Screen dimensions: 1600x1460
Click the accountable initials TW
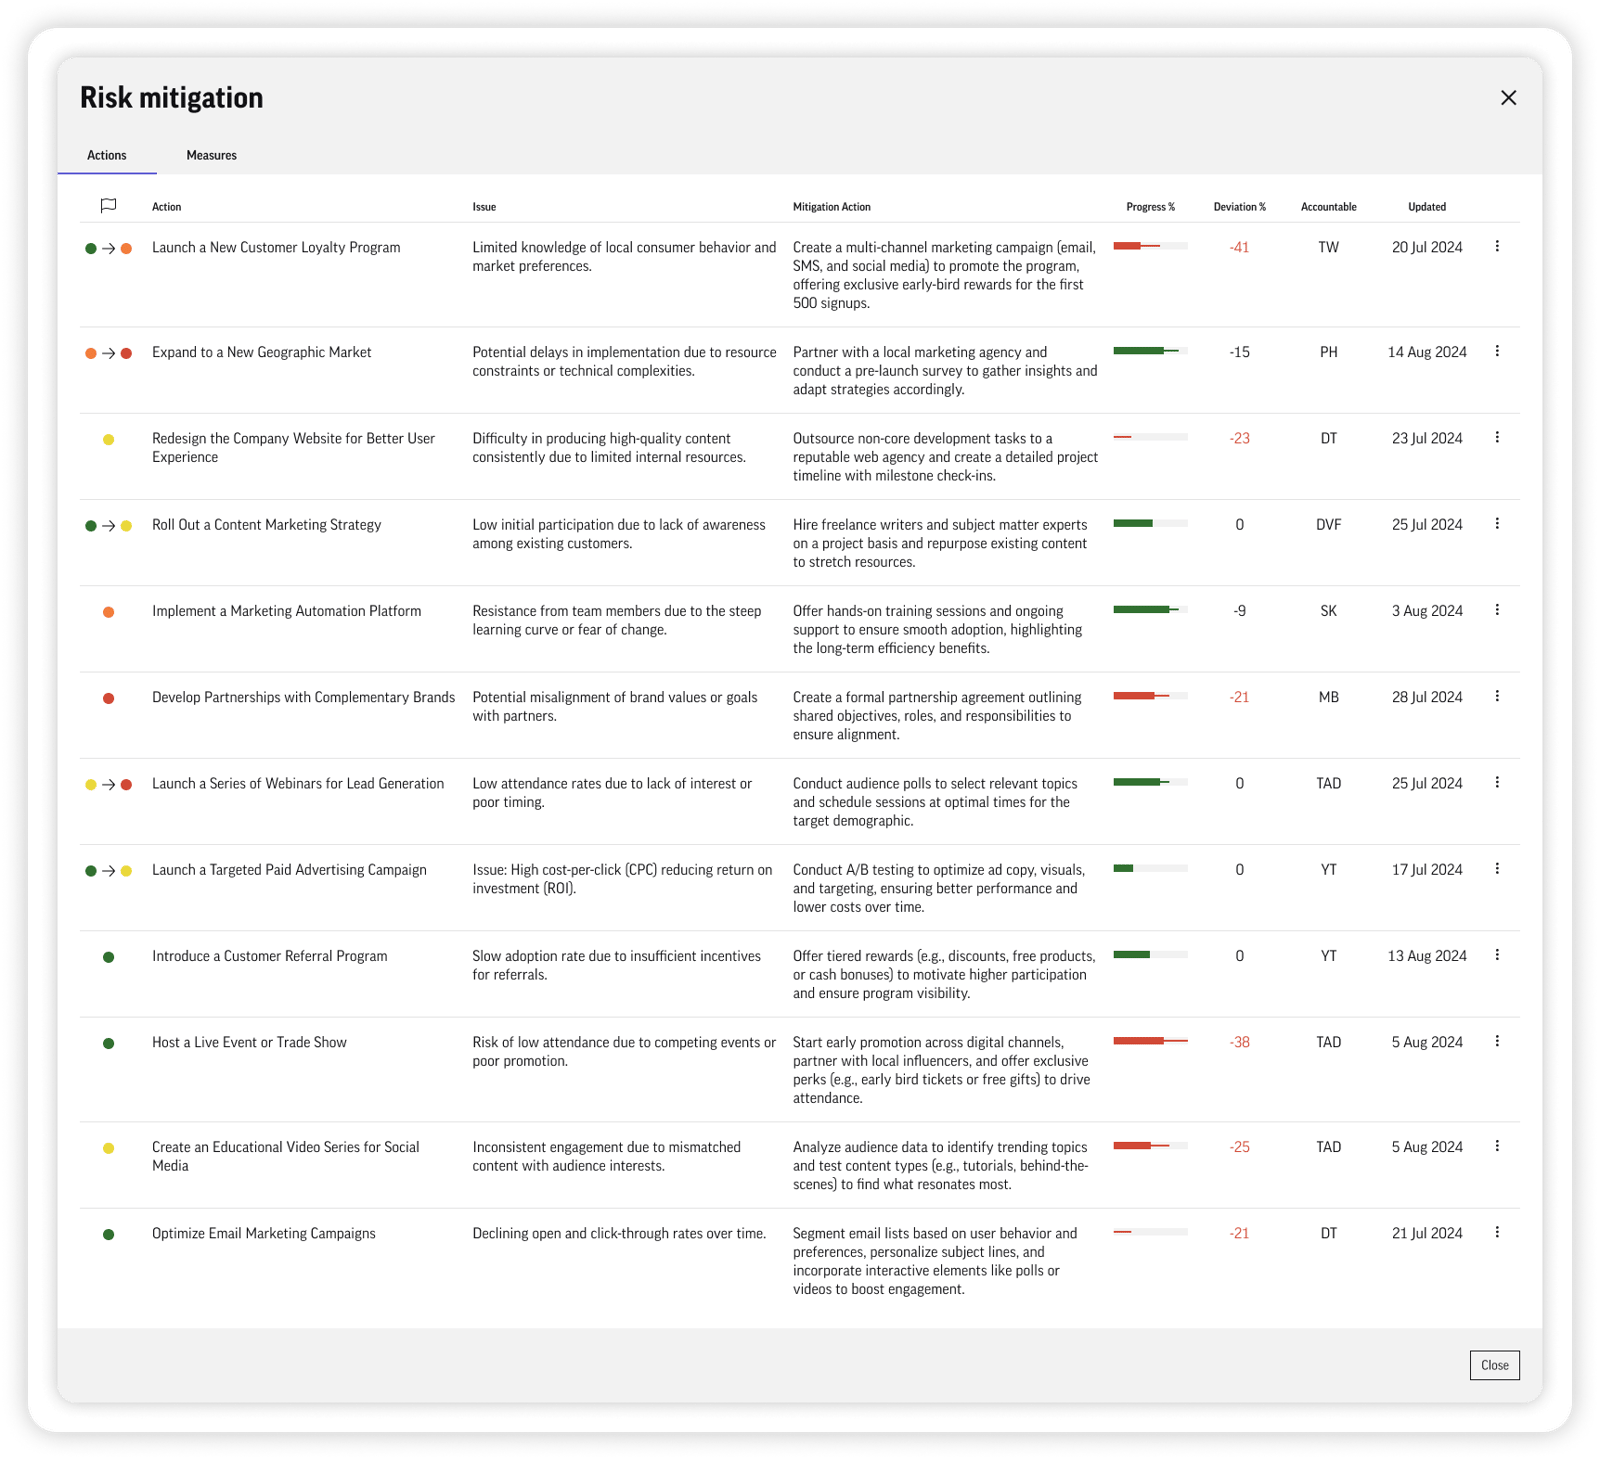pos(1328,248)
